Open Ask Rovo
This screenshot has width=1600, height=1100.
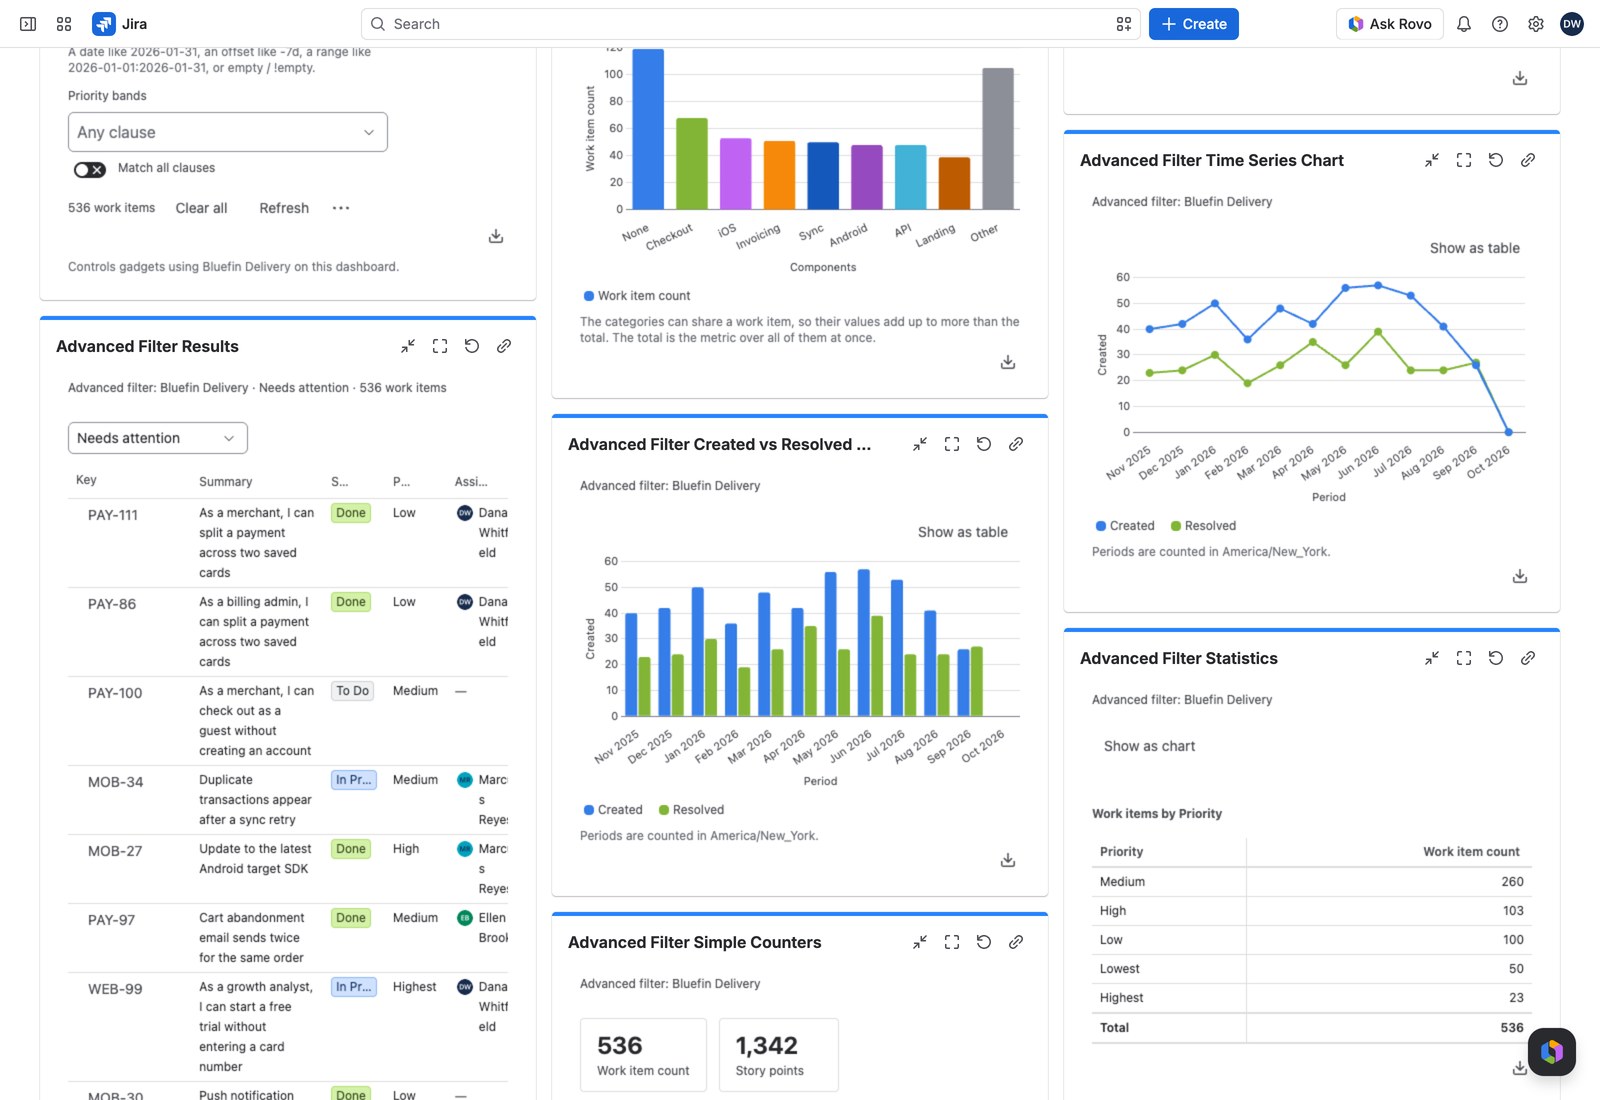click(1390, 24)
